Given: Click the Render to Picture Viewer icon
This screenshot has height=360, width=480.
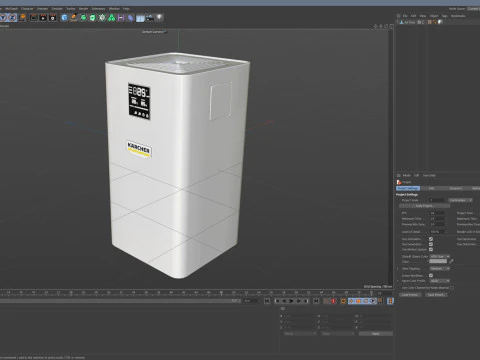Looking at the screenshot, I should pyautogui.click(x=43, y=18).
